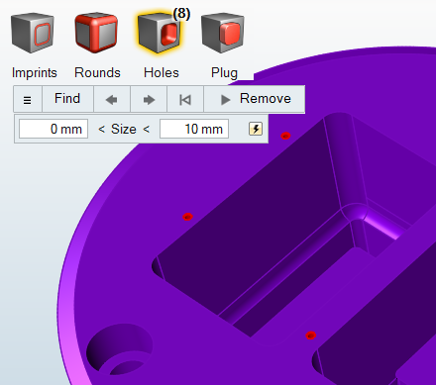
Task: Click the Holes label text
Action: click(x=161, y=73)
